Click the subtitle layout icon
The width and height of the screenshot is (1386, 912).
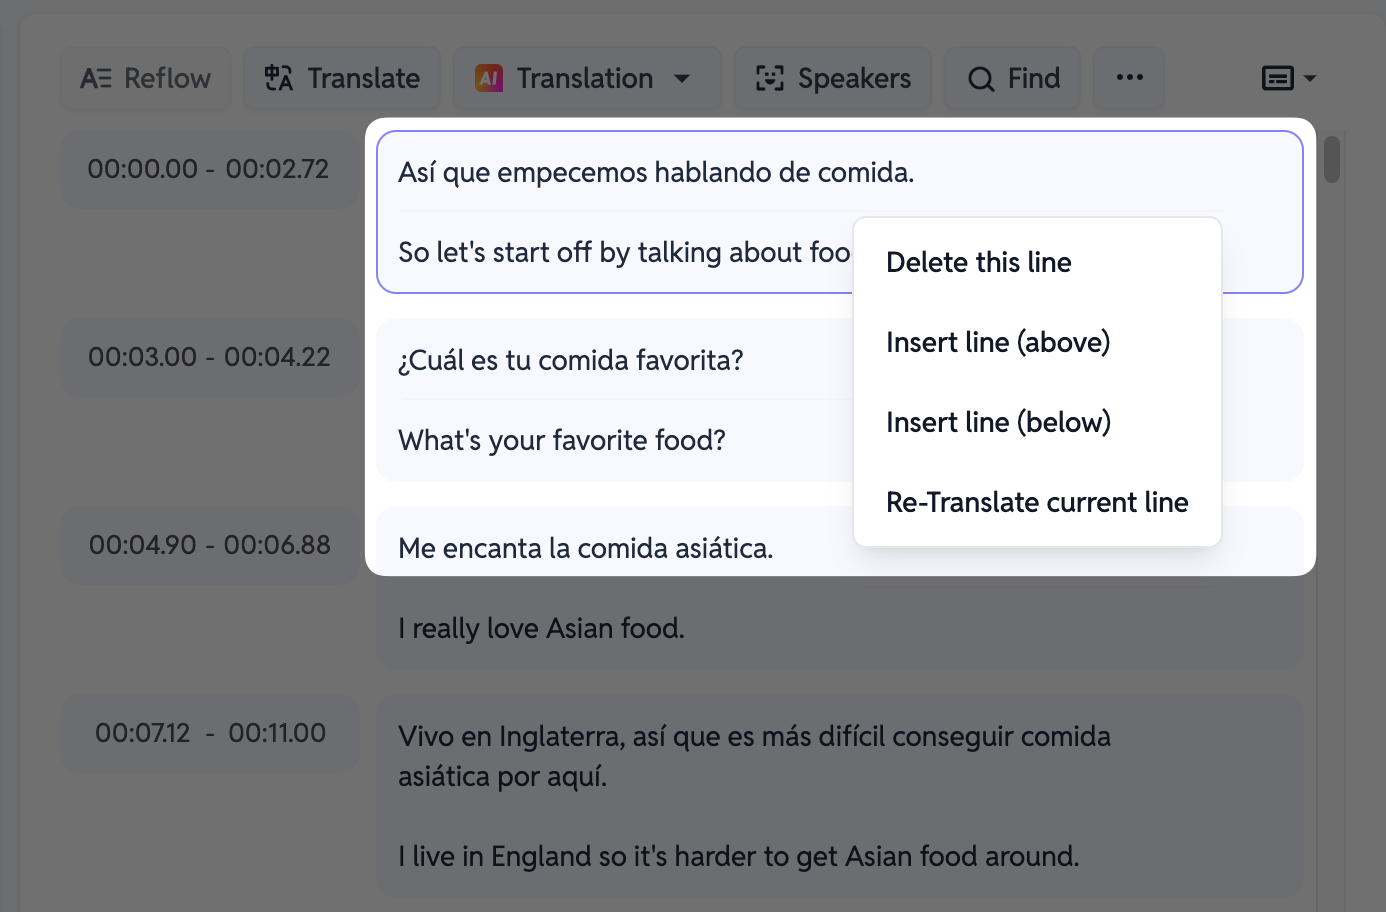tap(1278, 78)
